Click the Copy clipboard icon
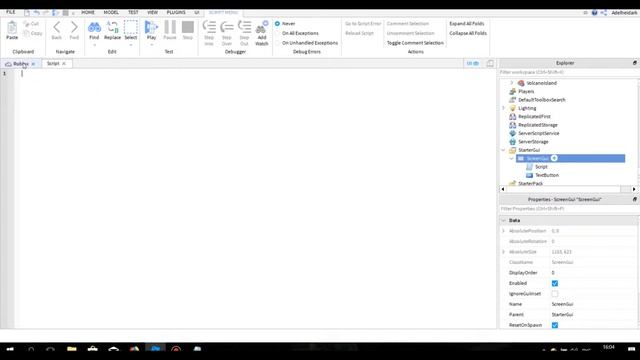This screenshot has width=640, height=360. click(x=27, y=33)
